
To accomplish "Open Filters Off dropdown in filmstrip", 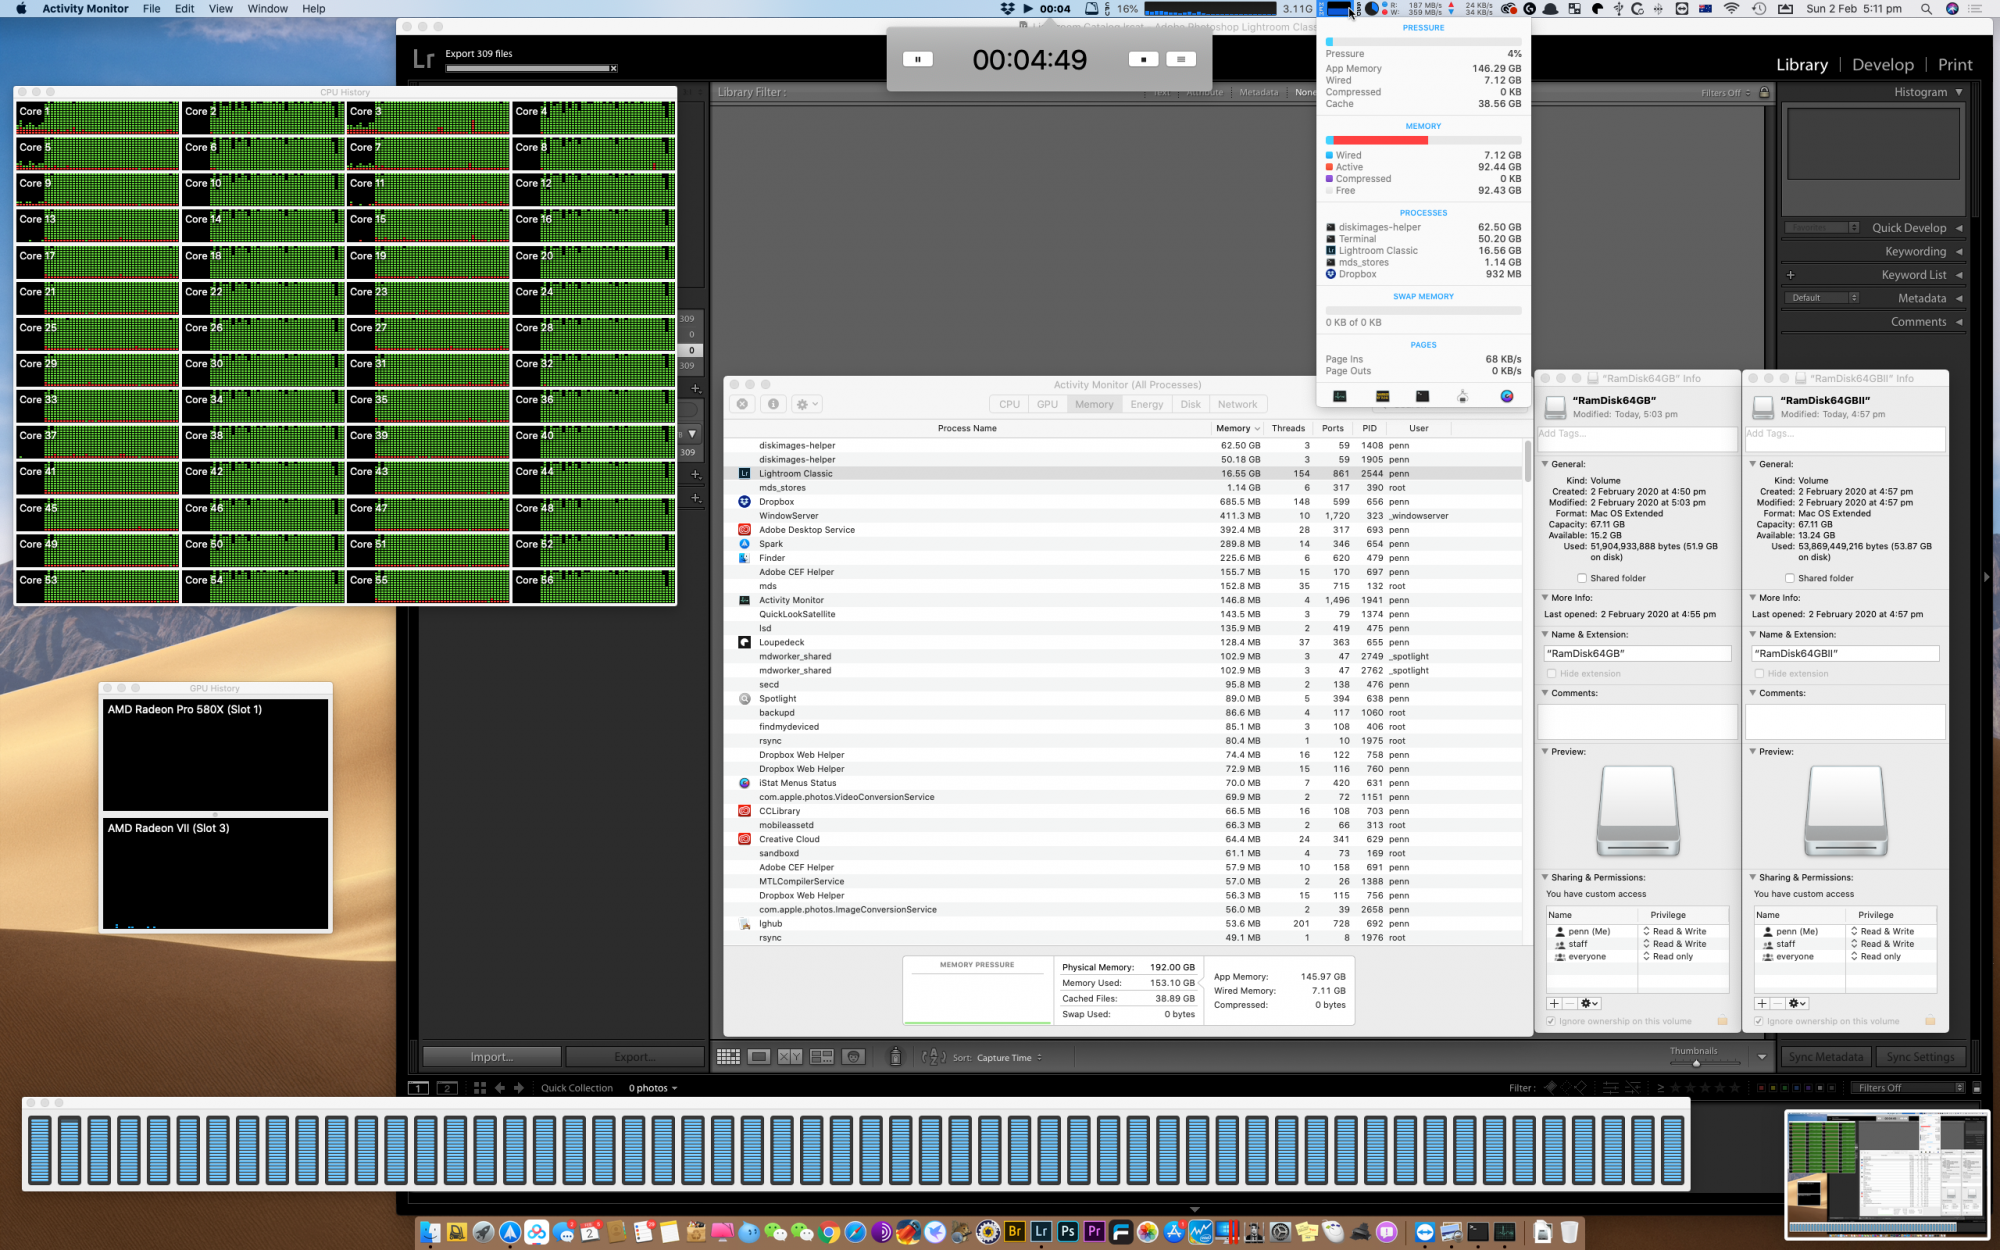I will [1909, 1088].
